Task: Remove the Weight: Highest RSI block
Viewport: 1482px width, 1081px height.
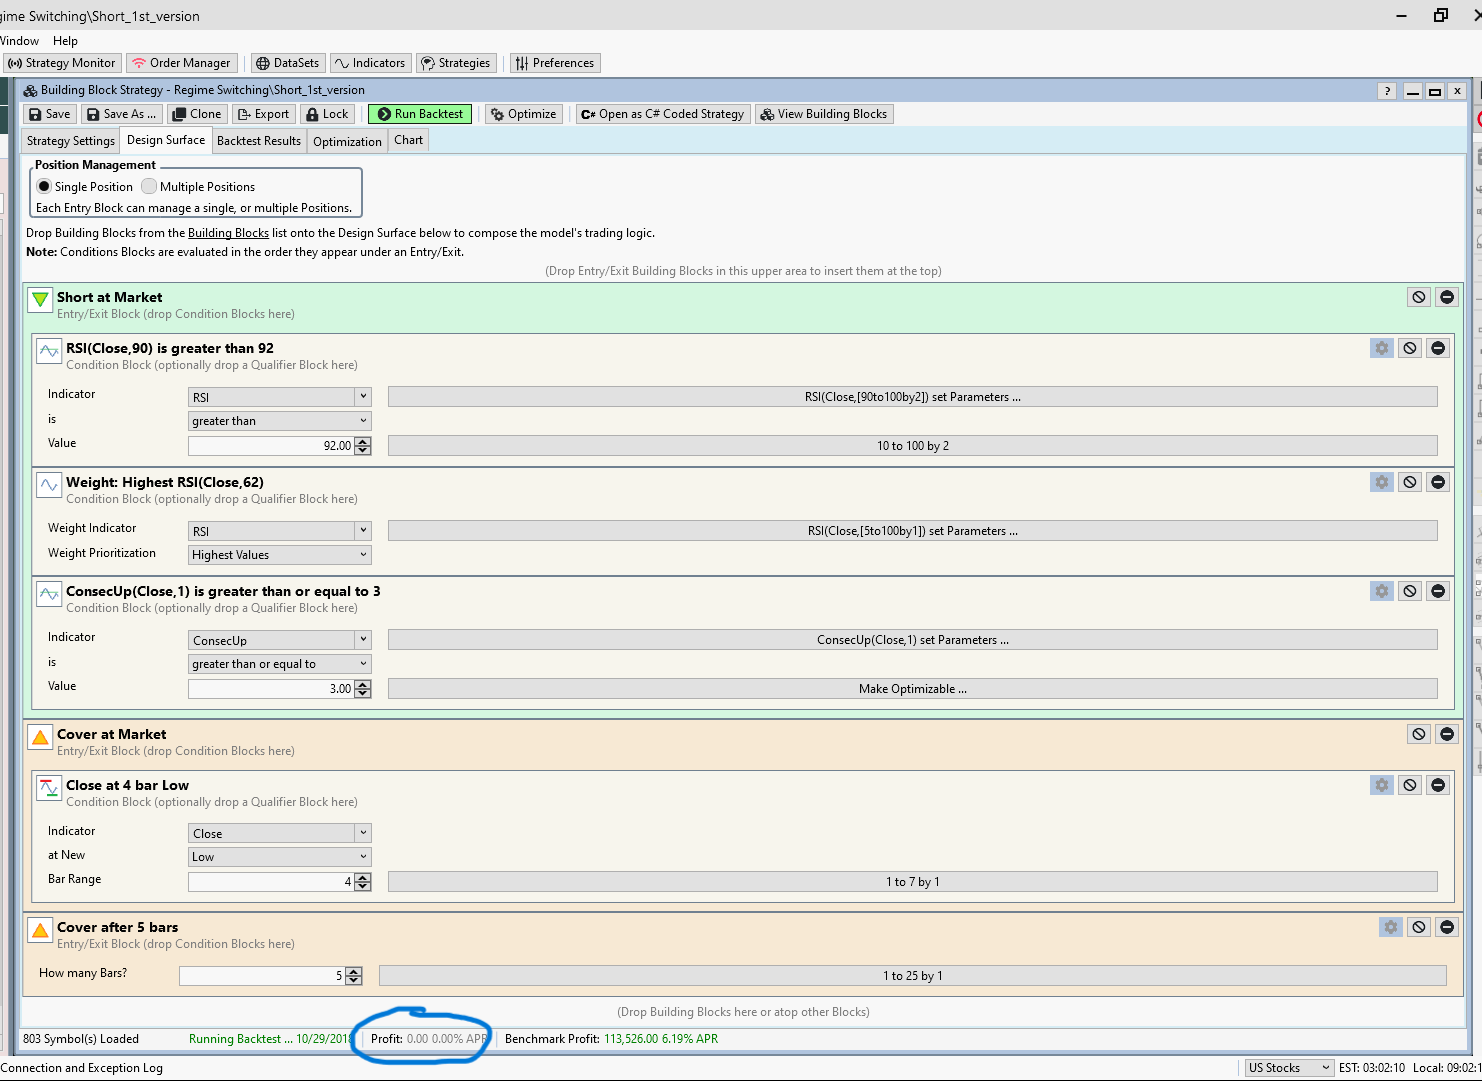Action: click(x=1438, y=482)
